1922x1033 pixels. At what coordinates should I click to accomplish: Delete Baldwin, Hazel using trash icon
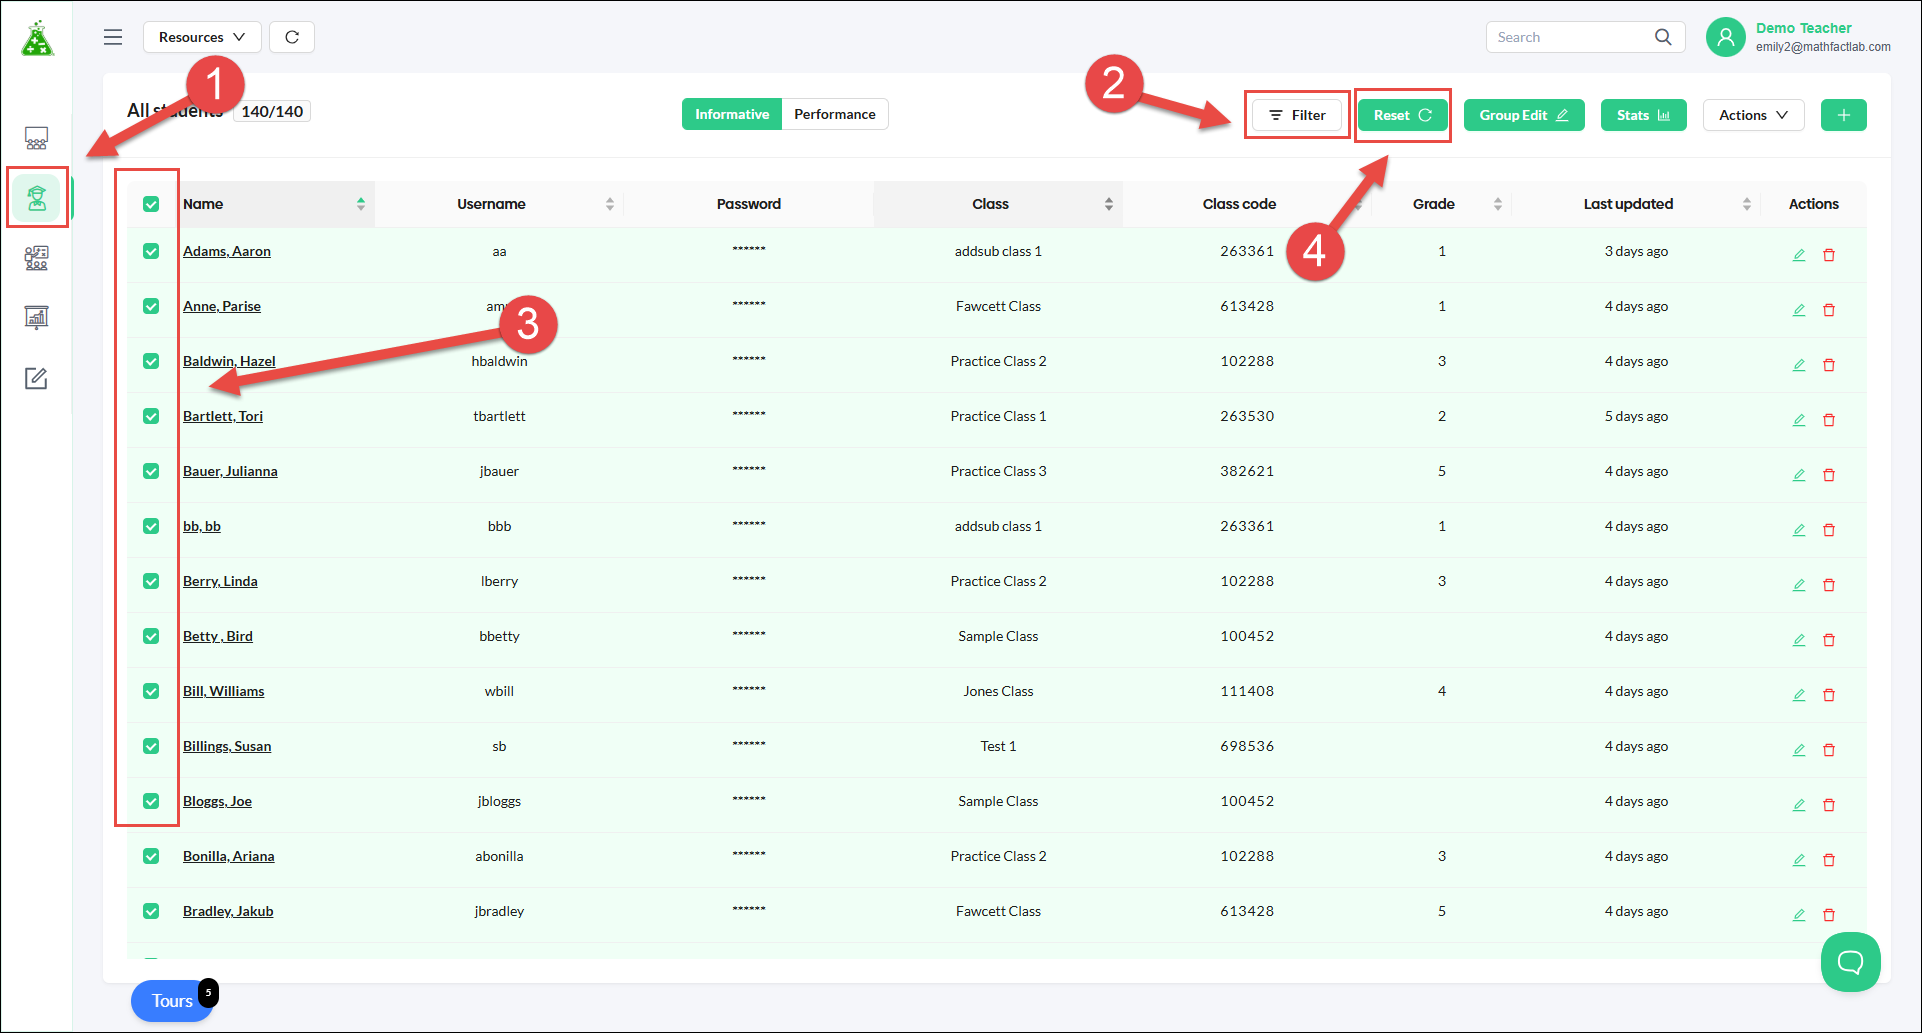coord(1829,365)
